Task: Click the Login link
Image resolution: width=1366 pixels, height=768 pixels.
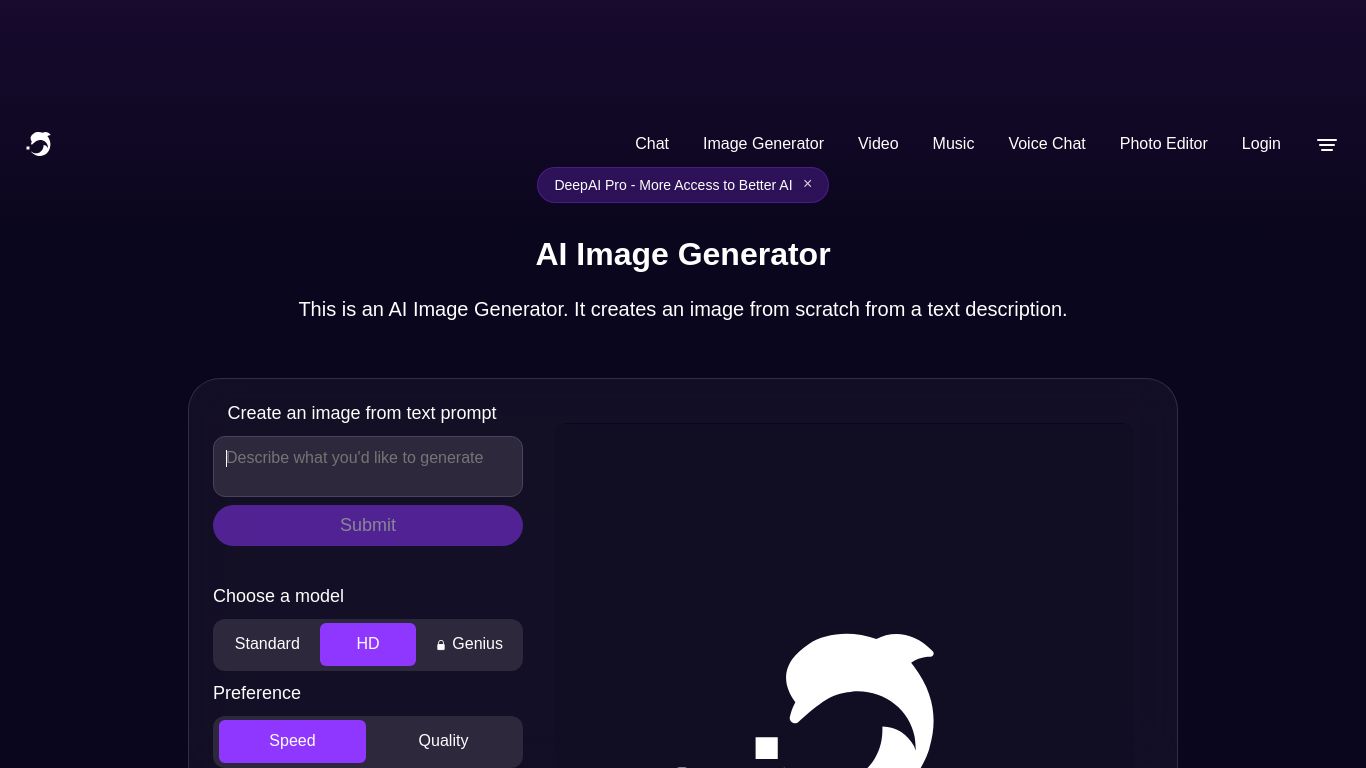Action: [1261, 144]
